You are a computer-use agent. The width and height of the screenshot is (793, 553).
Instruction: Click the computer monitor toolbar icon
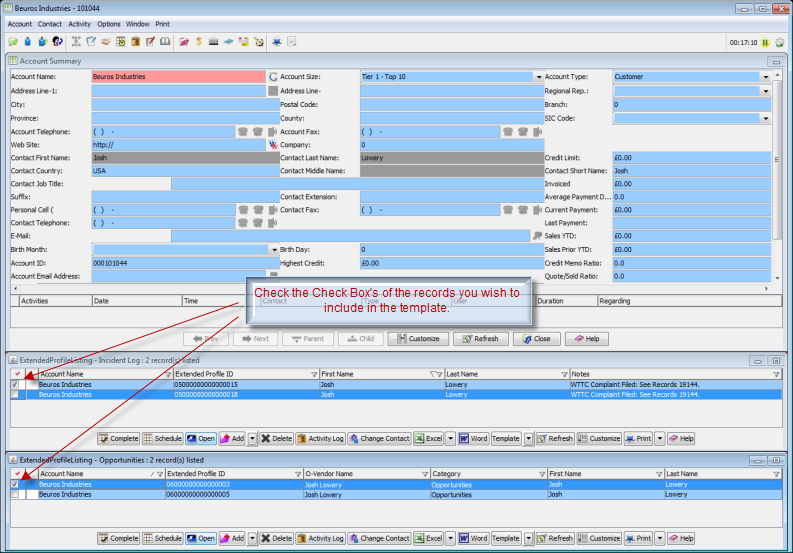click(x=277, y=42)
